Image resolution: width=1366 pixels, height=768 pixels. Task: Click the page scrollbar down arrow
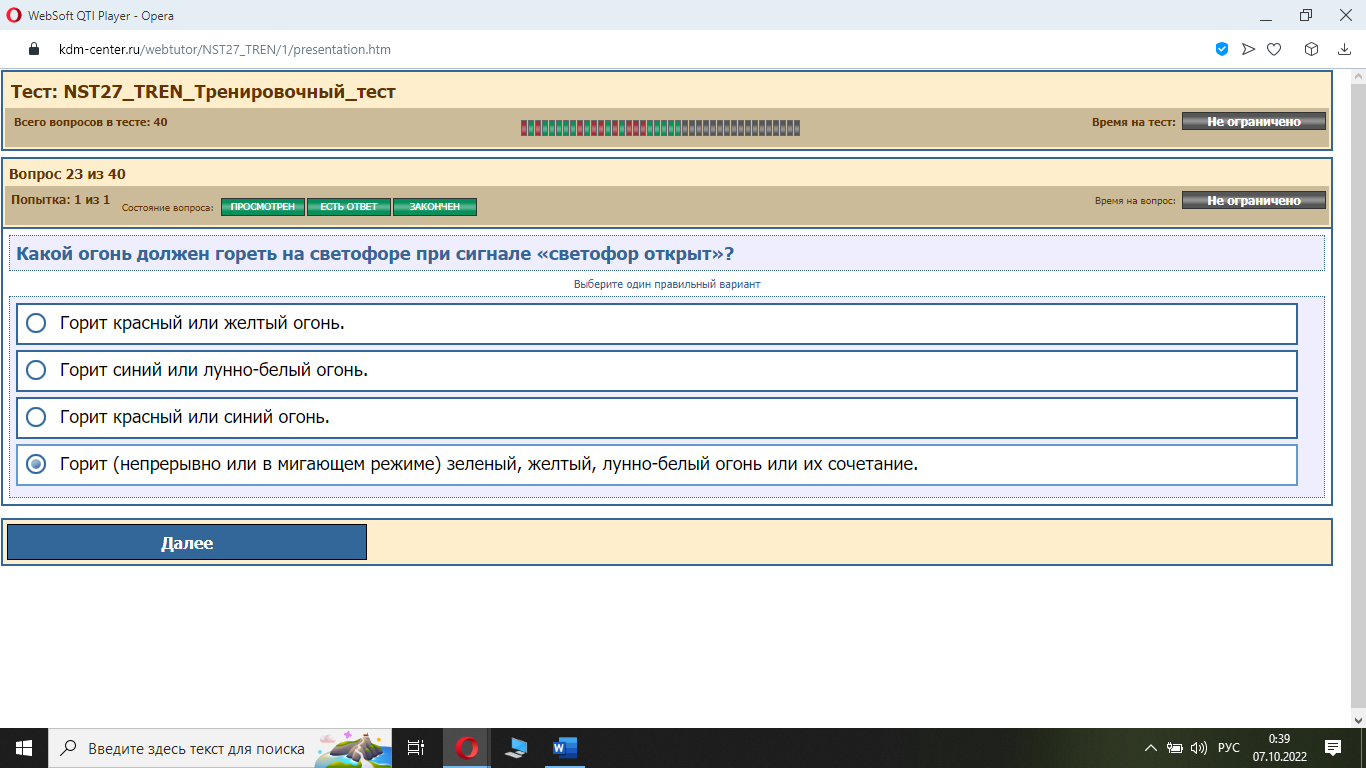click(1357, 719)
